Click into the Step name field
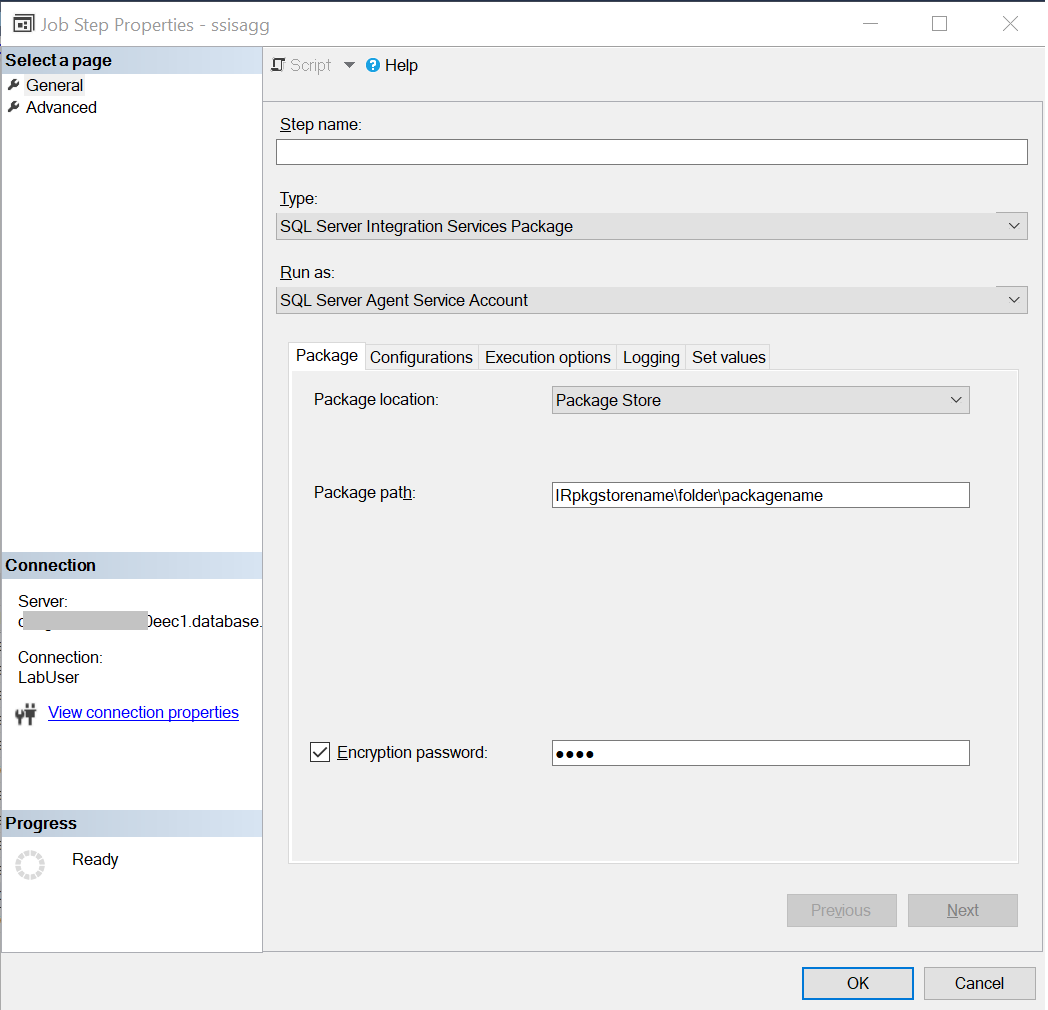This screenshot has height=1010, width=1048. [x=652, y=152]
